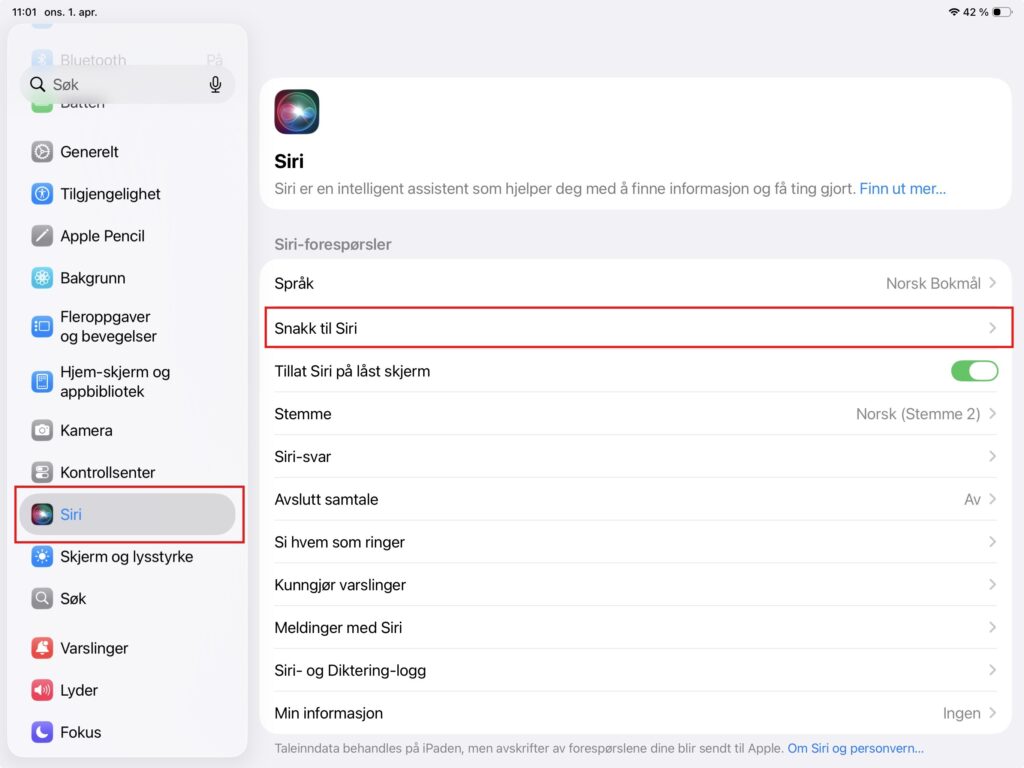Select Varslinger bell icon
Image resolution: width=1024 pixels, height=768 pixels.
[42, 648]
